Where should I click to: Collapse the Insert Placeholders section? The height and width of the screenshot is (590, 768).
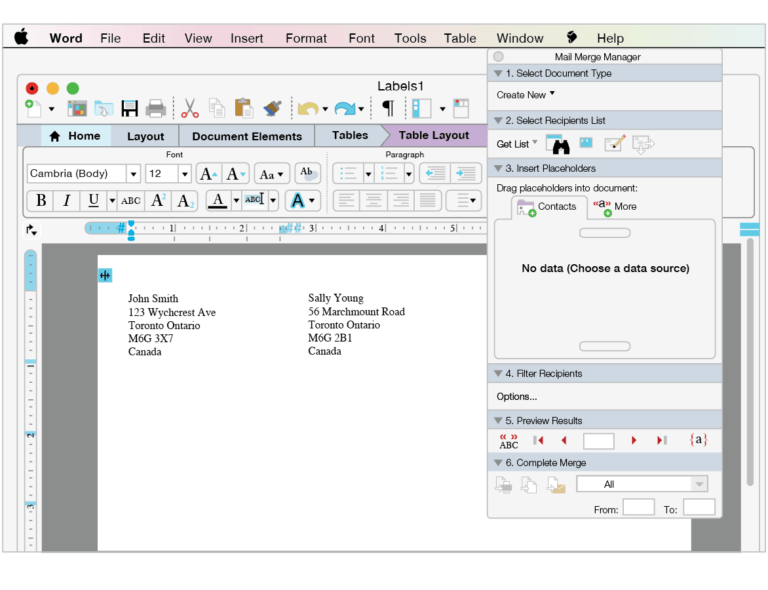click(x=498, y=168)
